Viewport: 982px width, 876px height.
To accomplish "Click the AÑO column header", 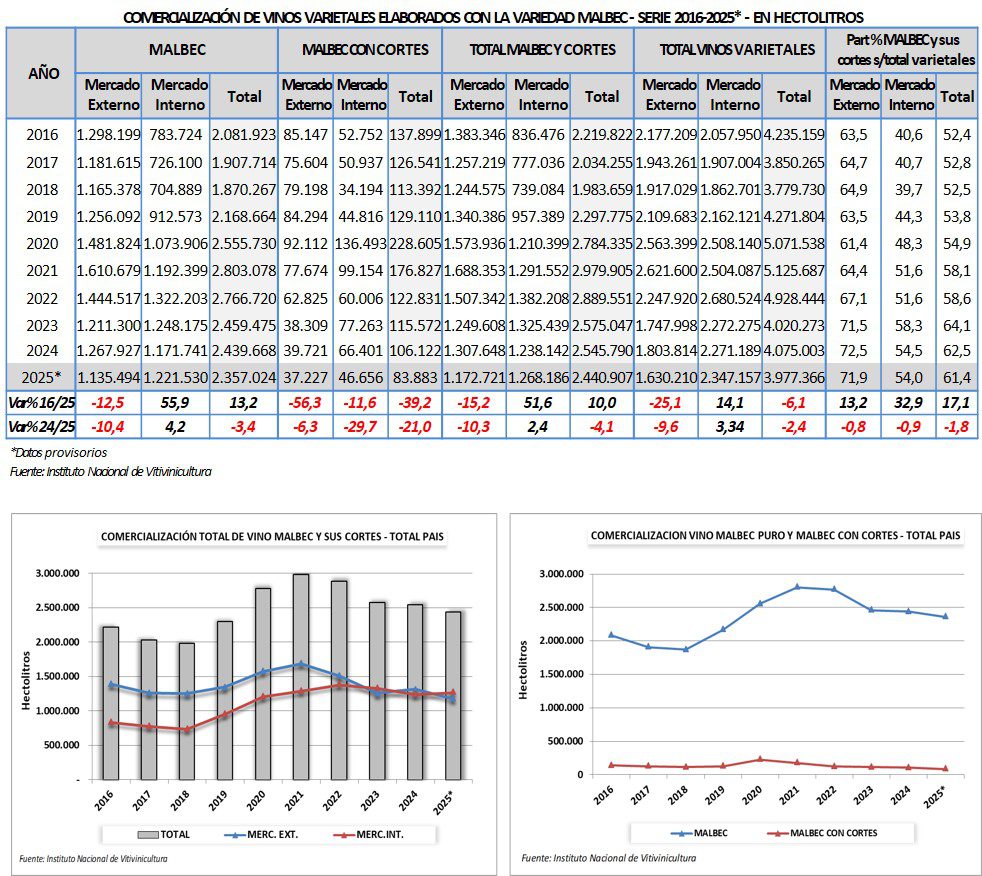I will [42, 73].
